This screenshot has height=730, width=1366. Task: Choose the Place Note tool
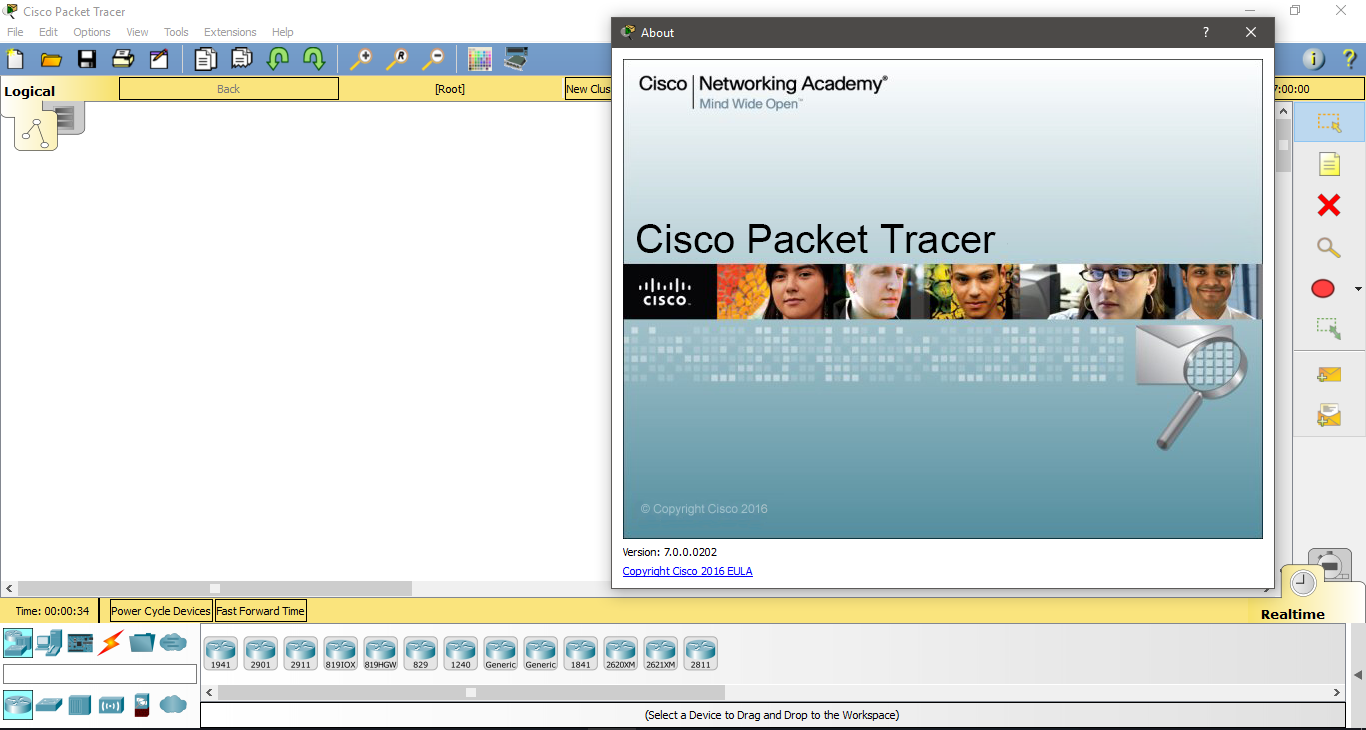[x=1329, y=164]
